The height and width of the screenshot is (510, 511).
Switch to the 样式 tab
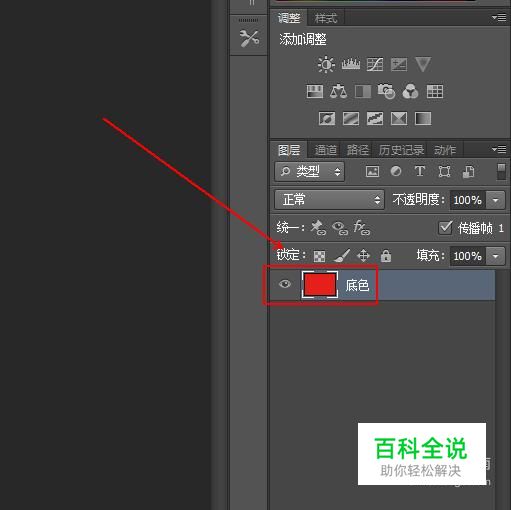pos(326,18)
